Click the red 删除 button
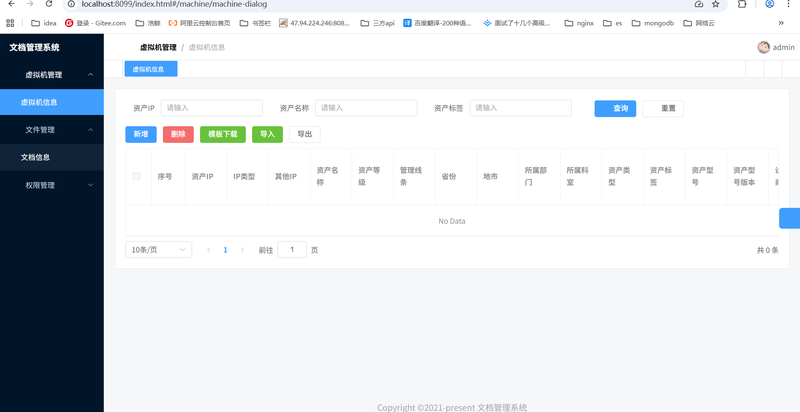The height and width of the screenshot is (412, 800). [178, 134]
